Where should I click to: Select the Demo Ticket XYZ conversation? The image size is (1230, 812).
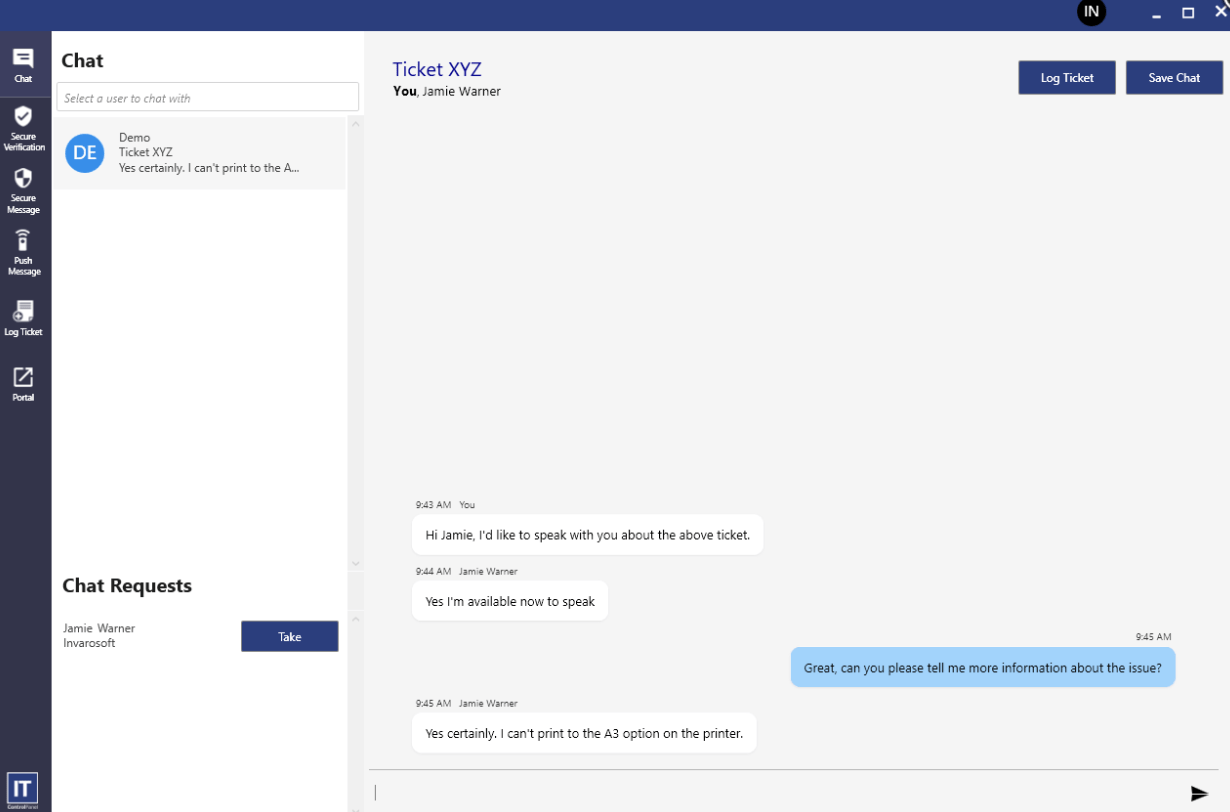click(208, 153)
